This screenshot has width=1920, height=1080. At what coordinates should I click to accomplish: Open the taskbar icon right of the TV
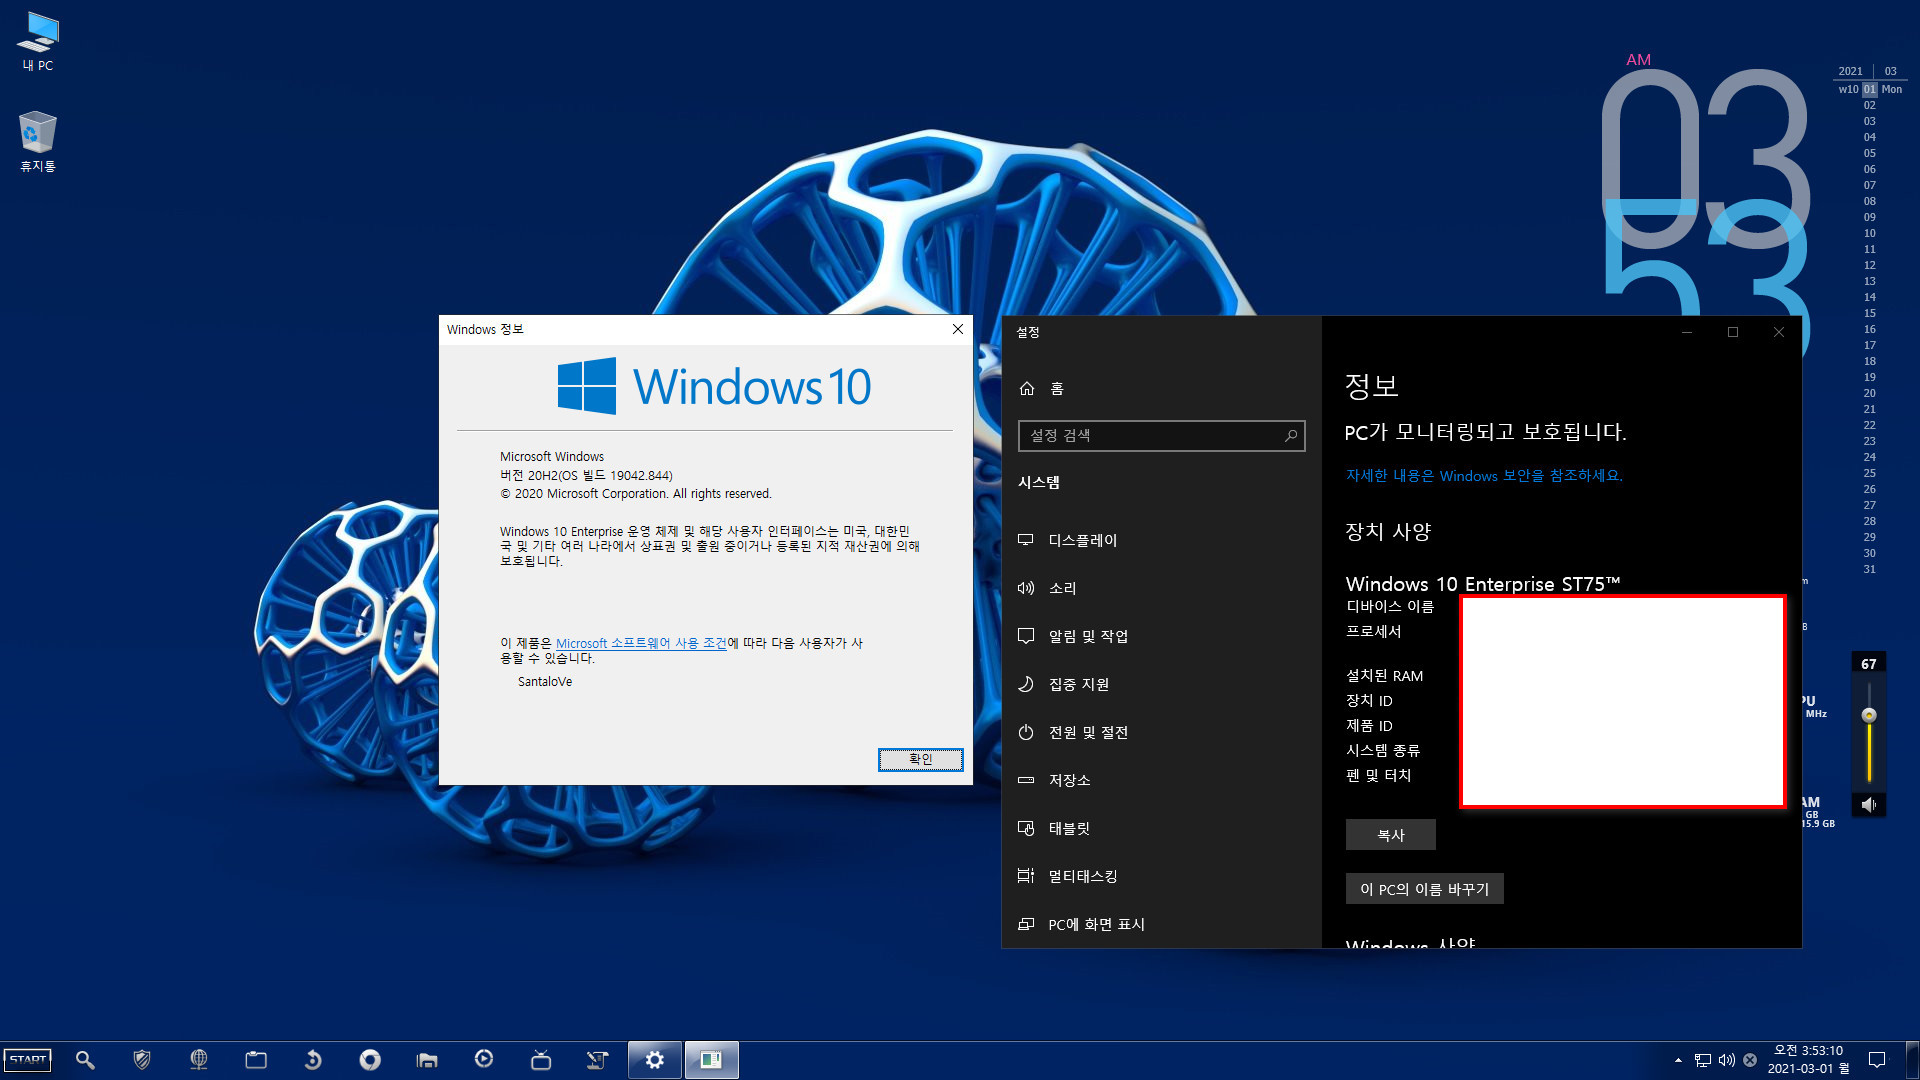coord(597,1060)
